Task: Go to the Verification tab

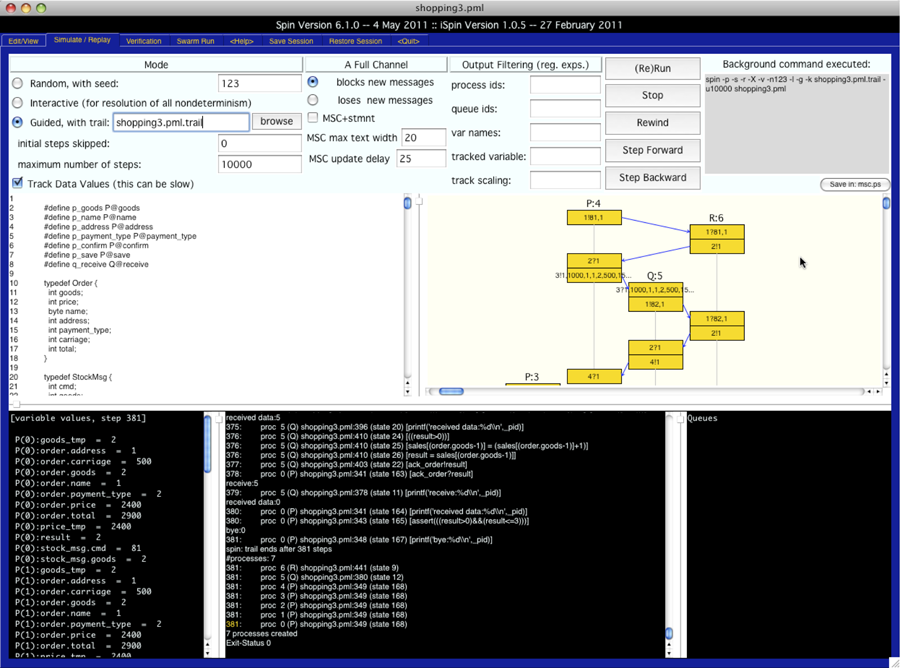Action: point(143,41)
